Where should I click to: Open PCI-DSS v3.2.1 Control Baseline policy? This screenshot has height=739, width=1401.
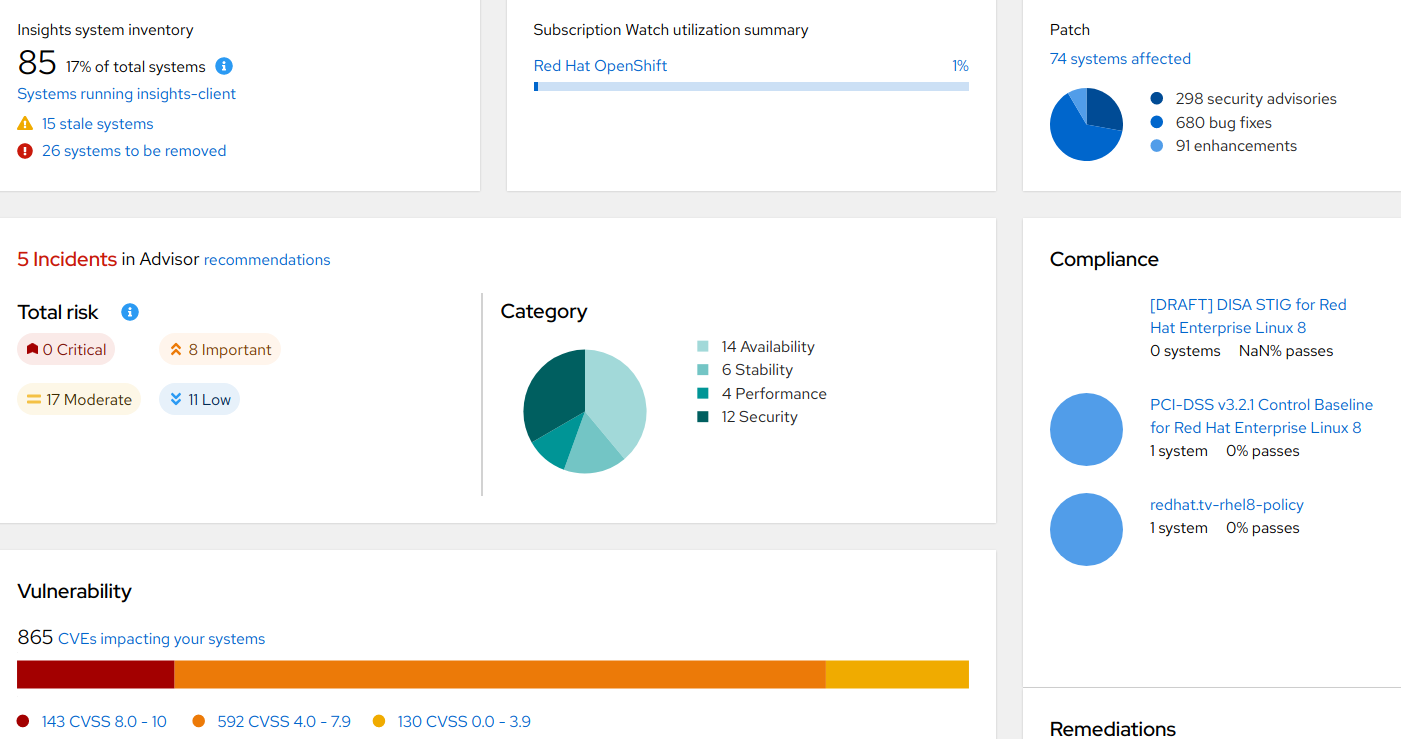pyautogui.click(x=1261, y=416)
